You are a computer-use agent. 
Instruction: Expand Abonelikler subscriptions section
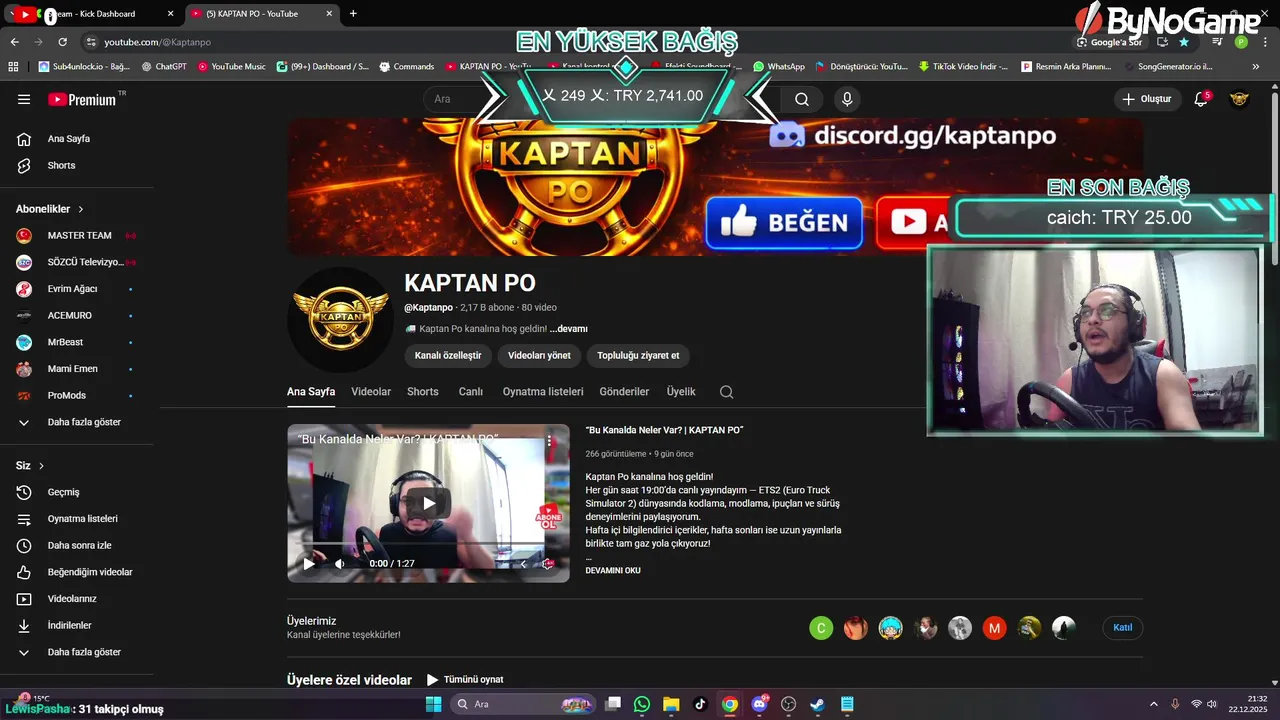click(50, 209)
